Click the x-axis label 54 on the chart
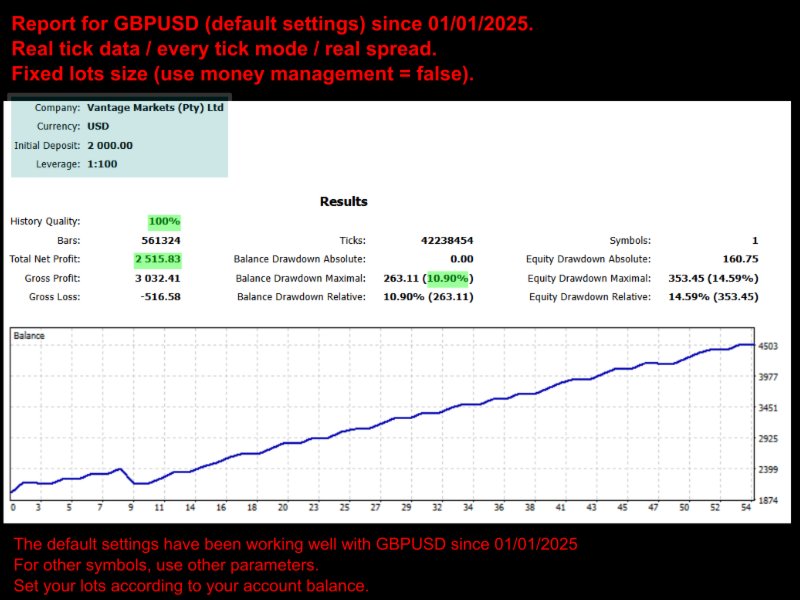Viewport: 800px width, 600px height. 746,507
